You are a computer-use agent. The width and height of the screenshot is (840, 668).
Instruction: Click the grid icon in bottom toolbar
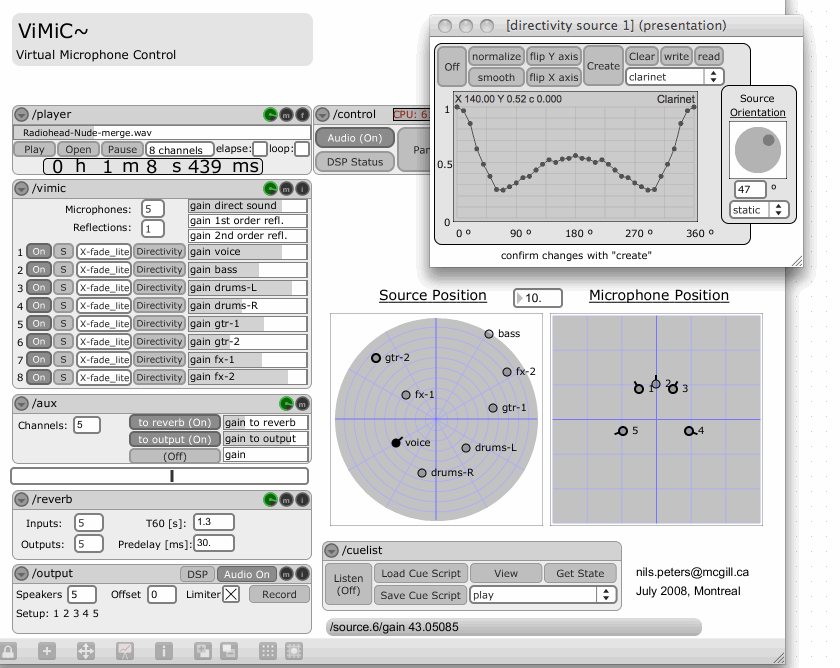268,651
